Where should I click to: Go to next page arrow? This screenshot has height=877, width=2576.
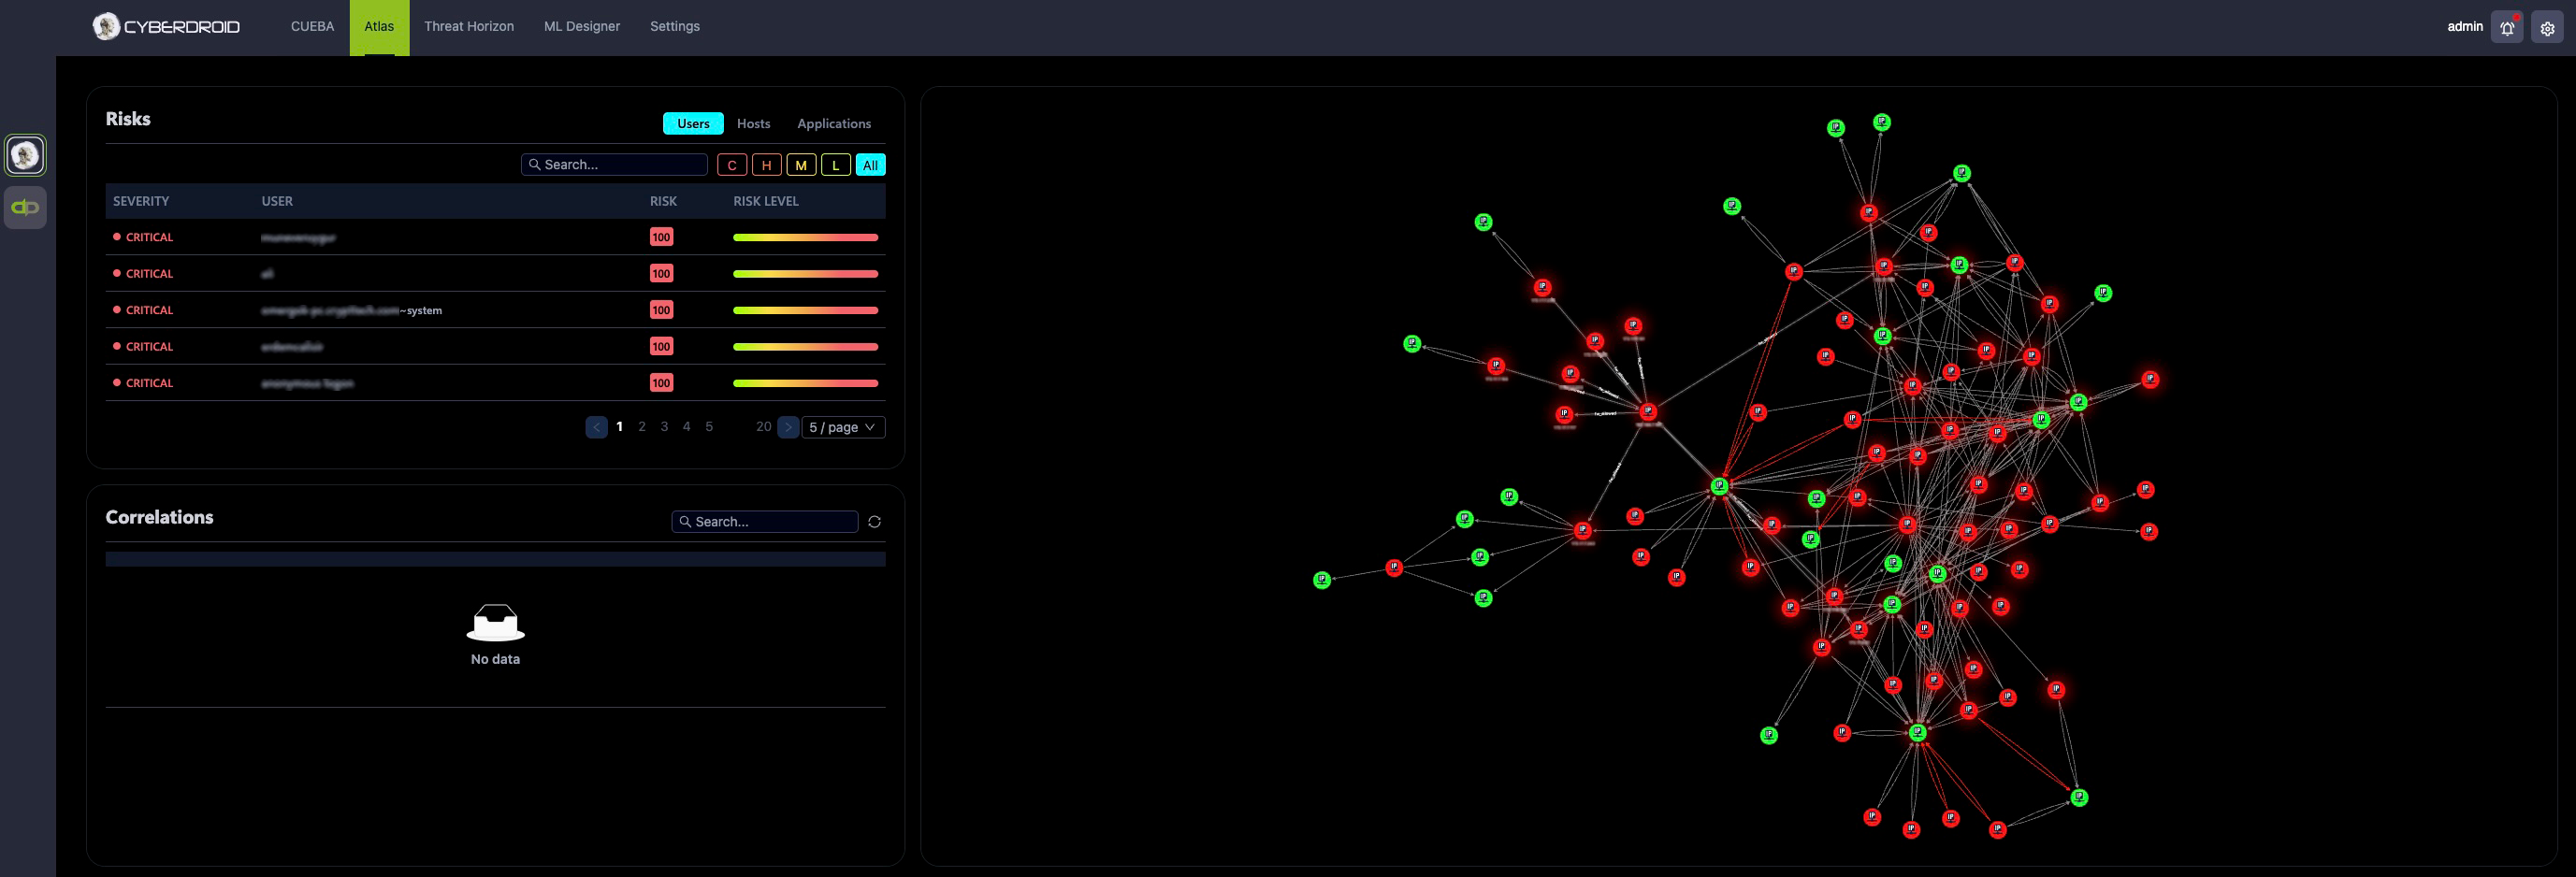click(x=788, y=427)
